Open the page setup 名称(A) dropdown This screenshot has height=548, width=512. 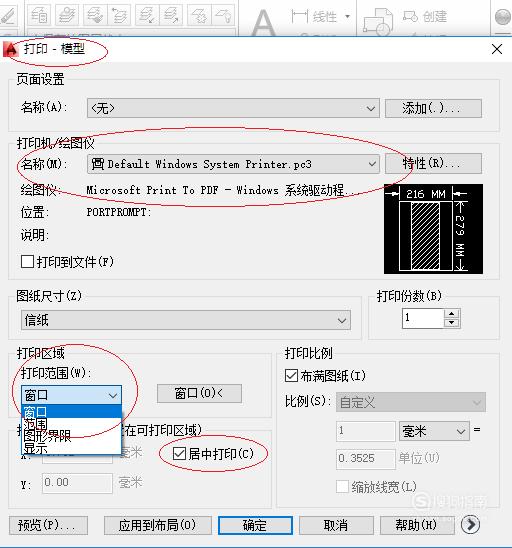tap(233, 108)
